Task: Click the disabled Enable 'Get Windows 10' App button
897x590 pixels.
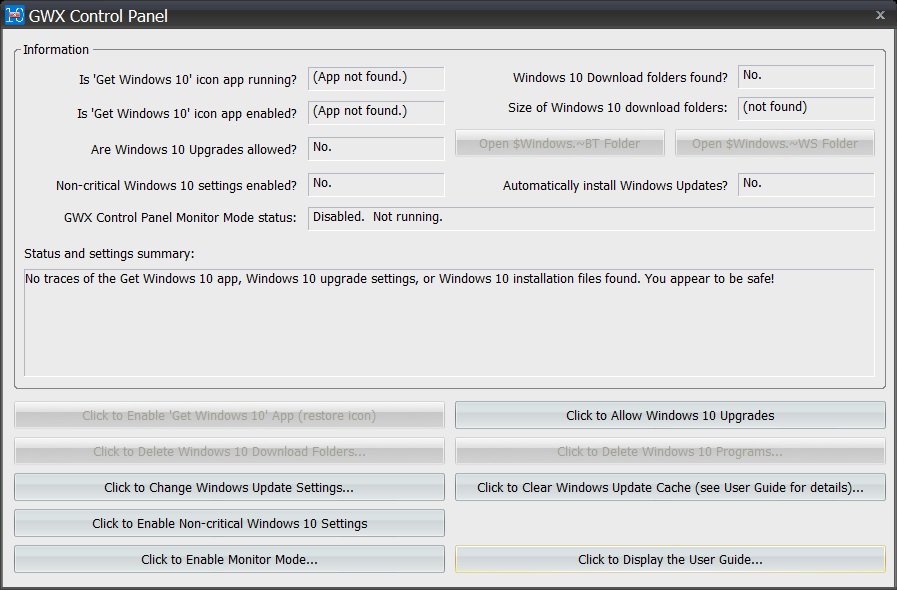Action: tap(229, 415)
